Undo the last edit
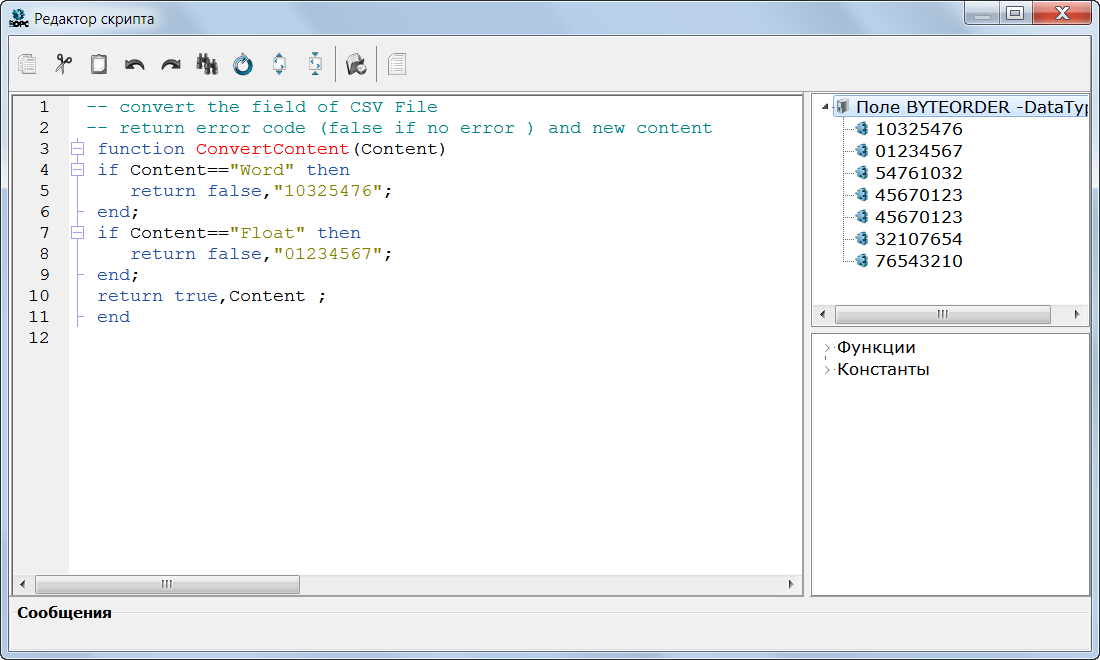Viewport: 1100px width, 660px height. pyautogui.click(x=135, y=65)
